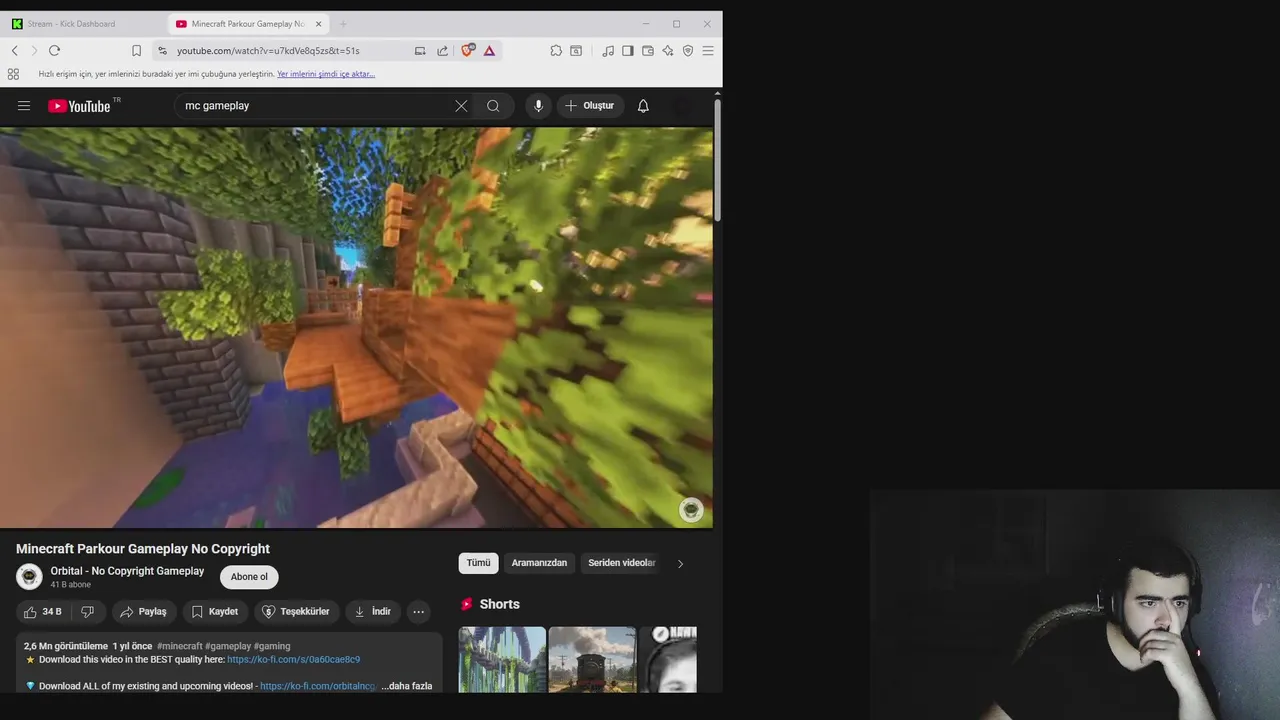The image size is (1280, 720).
Task: Go back to the previous page
Action: click(x=15, y=51)
